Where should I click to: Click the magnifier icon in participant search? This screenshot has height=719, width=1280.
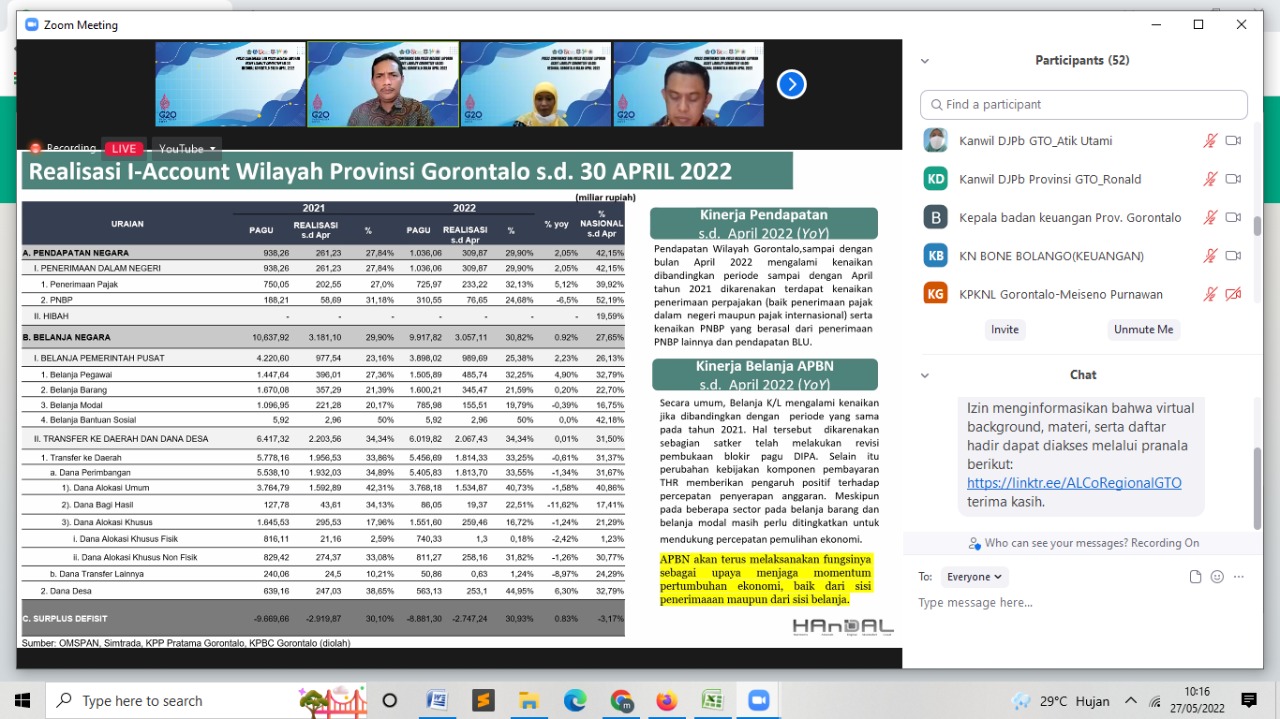pos(936,104)
